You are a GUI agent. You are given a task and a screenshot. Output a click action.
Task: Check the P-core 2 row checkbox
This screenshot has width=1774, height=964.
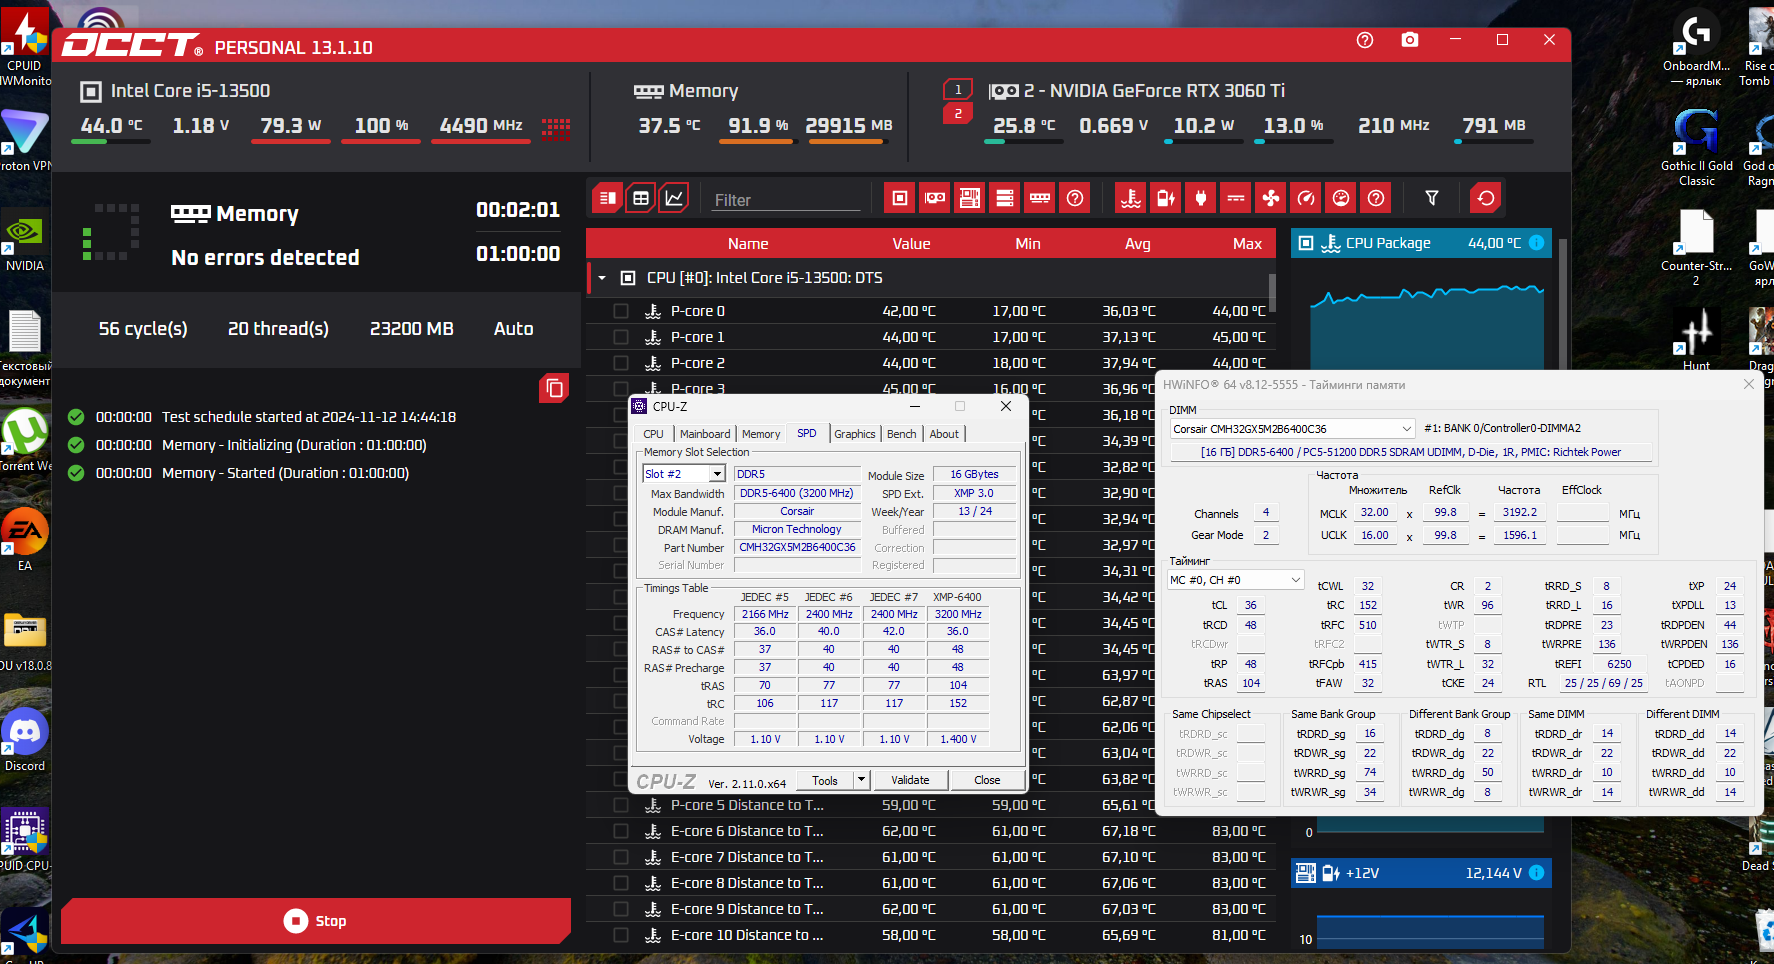(621, 363)
